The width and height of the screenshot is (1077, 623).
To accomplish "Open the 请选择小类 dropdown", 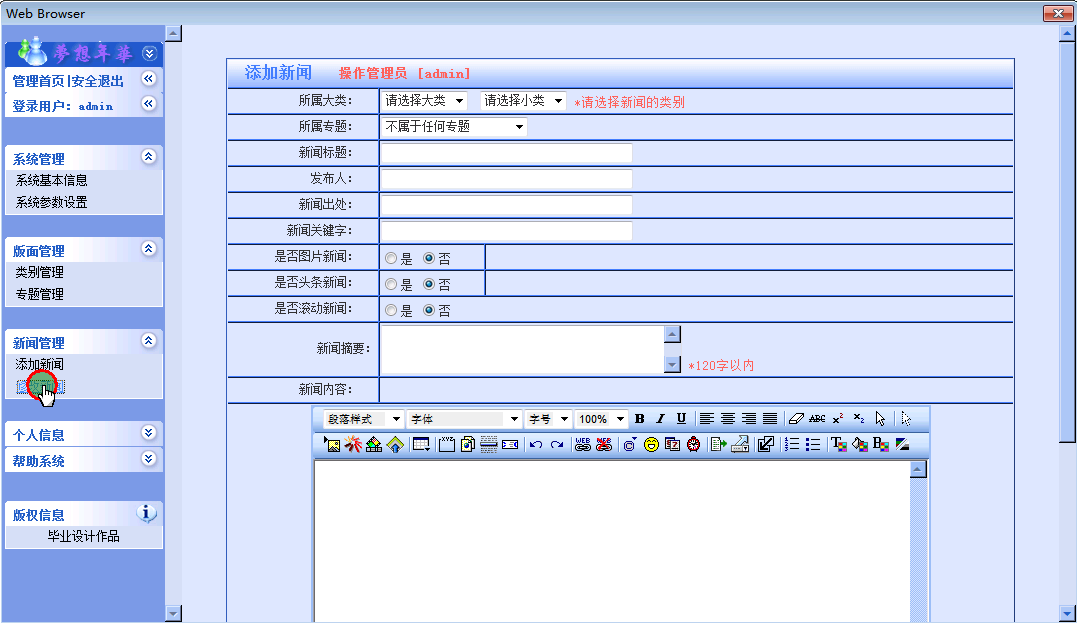I will (x=523, y=101).
